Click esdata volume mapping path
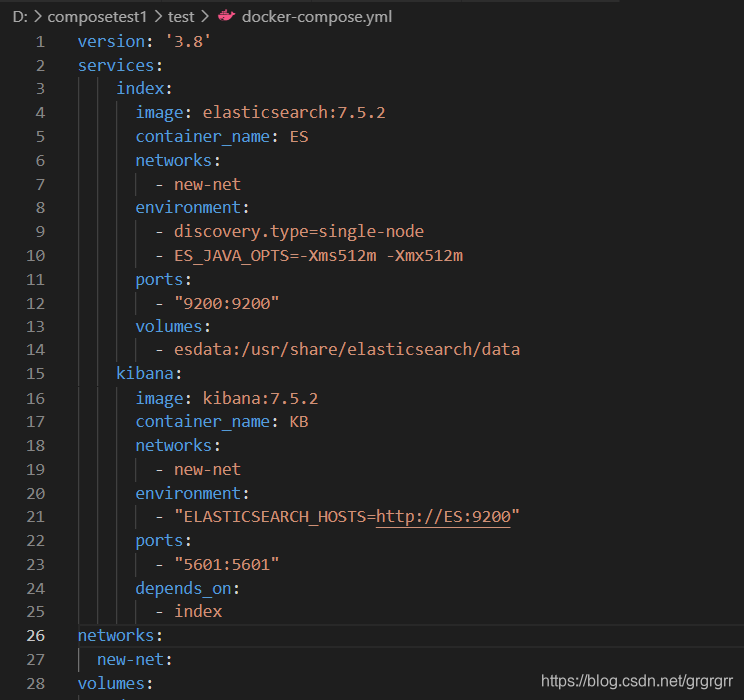Viewport: 744px width, 700px height. 347,349
